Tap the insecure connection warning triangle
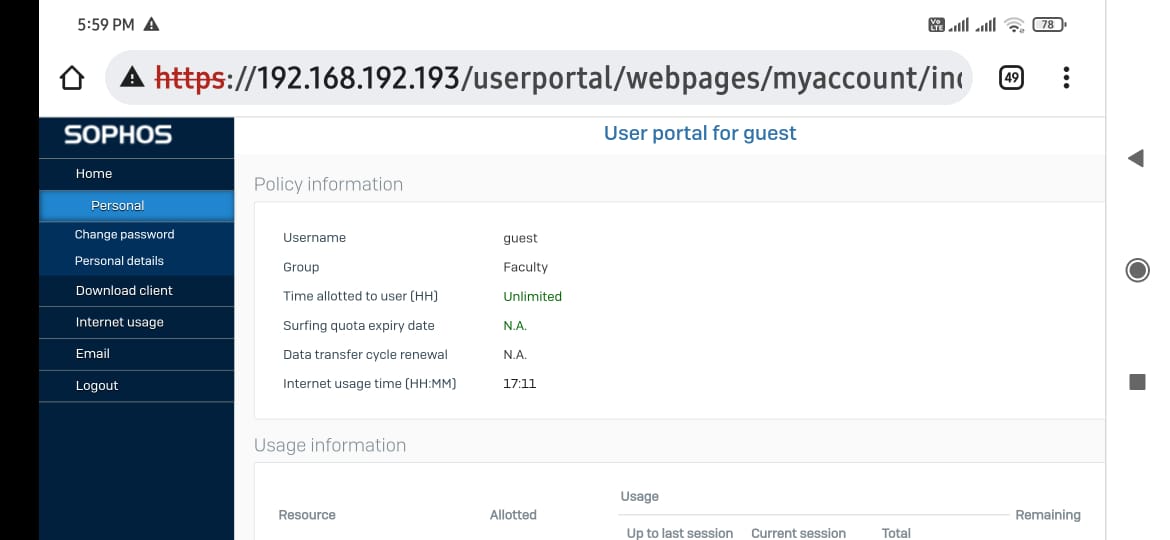This screenshot has width=1170, height=540. [132, 77]
